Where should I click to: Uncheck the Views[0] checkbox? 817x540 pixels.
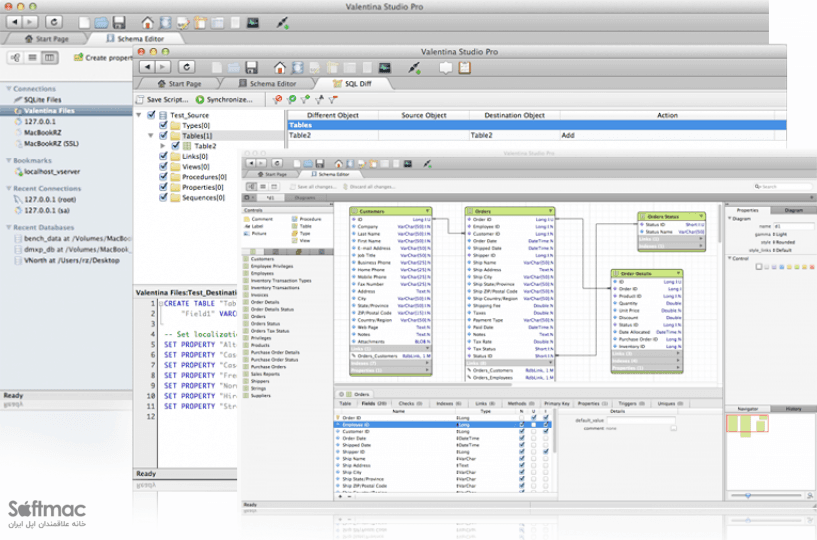tap(163, 166)
